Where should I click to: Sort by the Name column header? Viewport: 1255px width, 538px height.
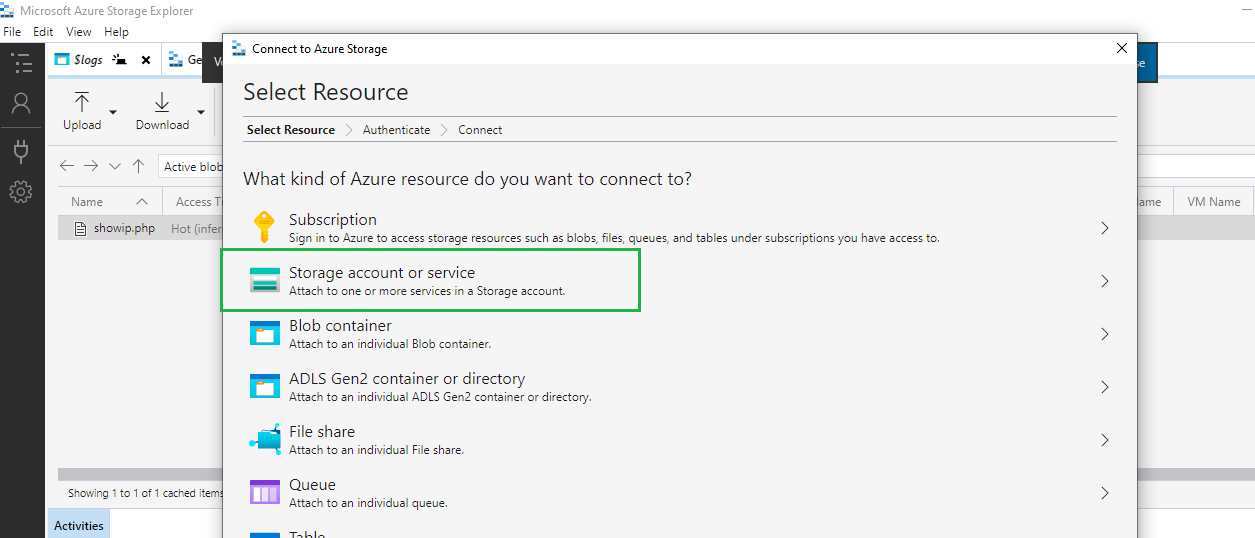(109, 201)
